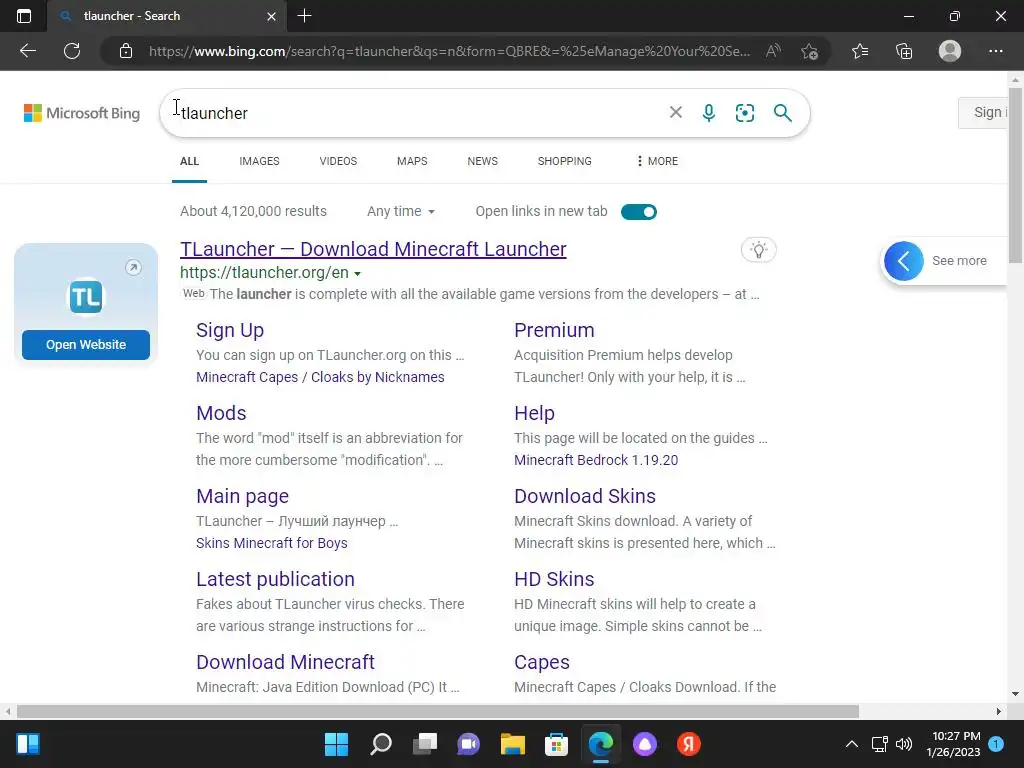
Task: Open Minecraft Bedrock 1.19.20 link
Action: [x=596, y=460]
